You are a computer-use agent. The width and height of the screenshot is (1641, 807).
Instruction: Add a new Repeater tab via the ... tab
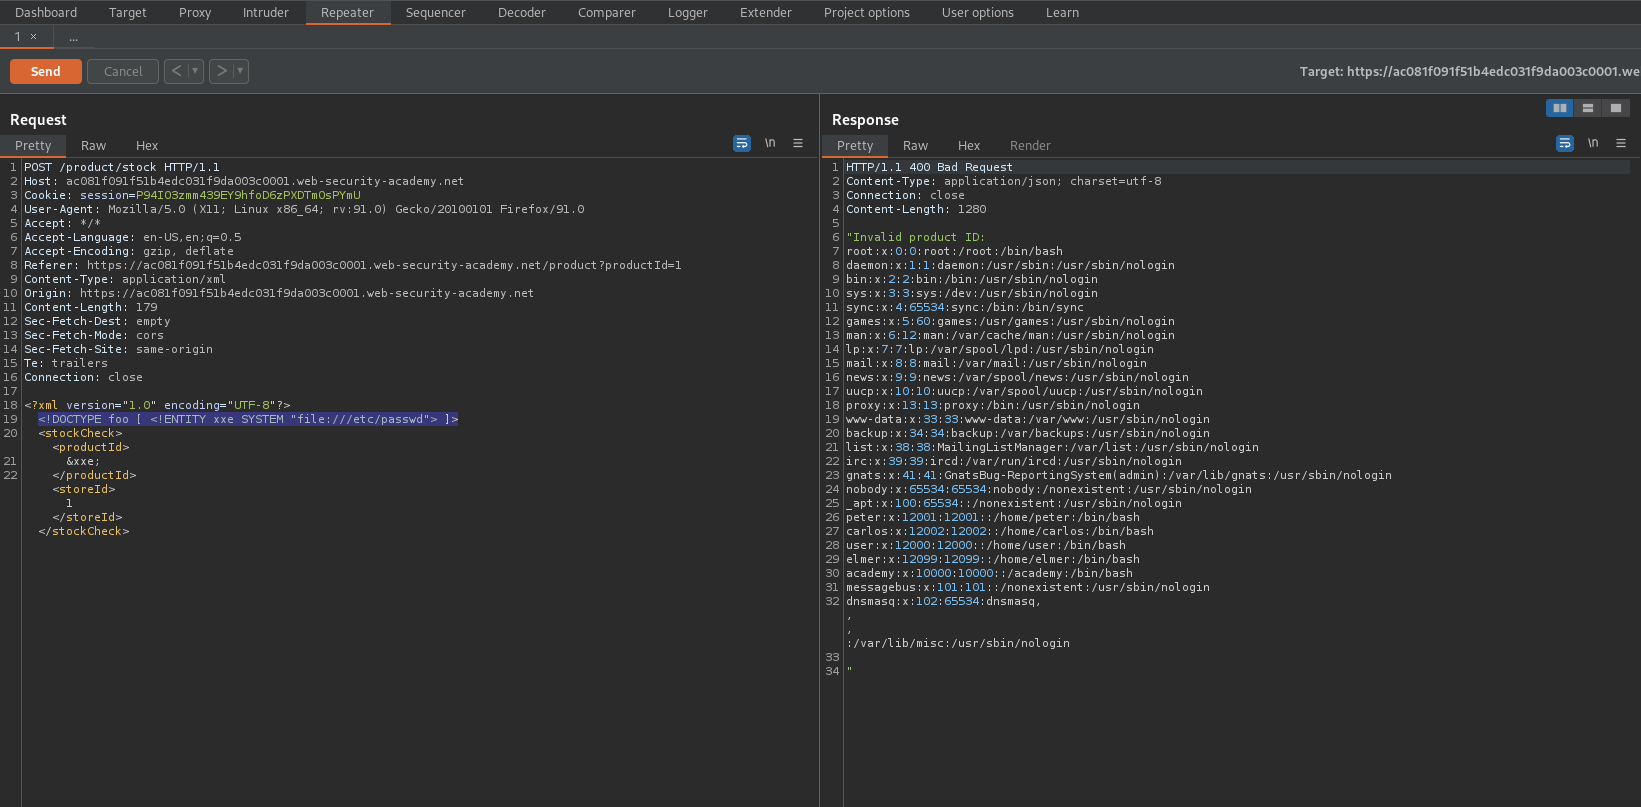click(73, 37)
